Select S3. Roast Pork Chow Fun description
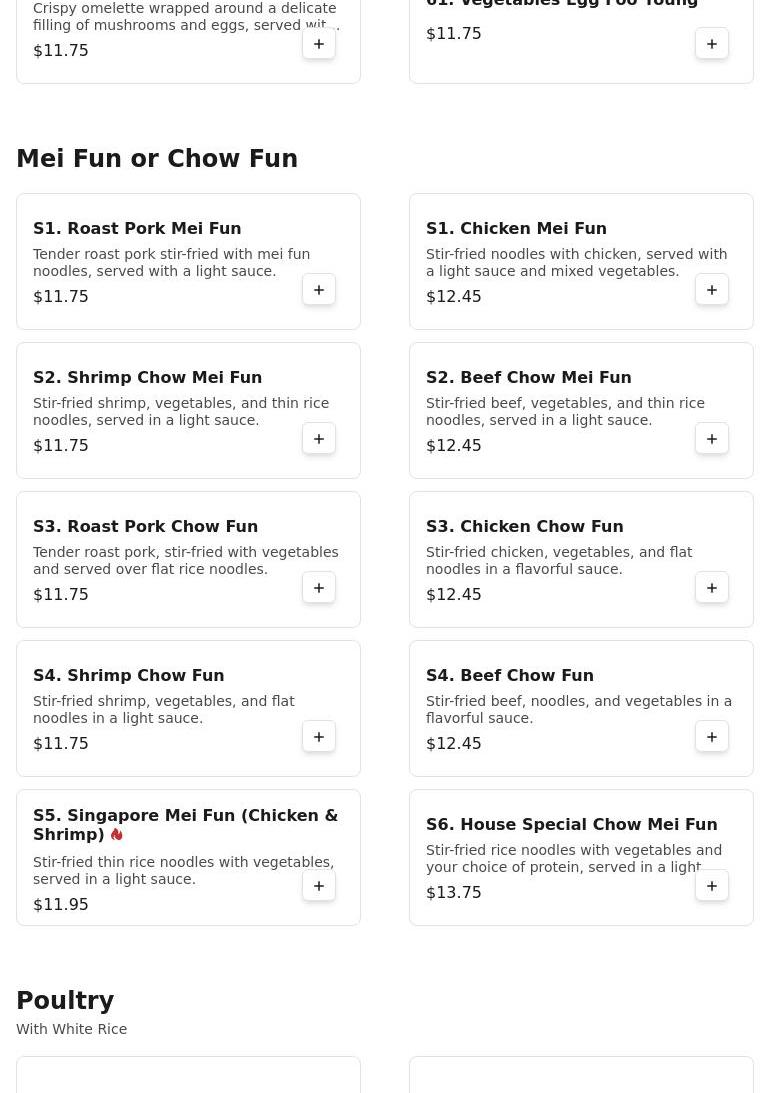Screen dimensions: 770x1093 click(185, 560)
